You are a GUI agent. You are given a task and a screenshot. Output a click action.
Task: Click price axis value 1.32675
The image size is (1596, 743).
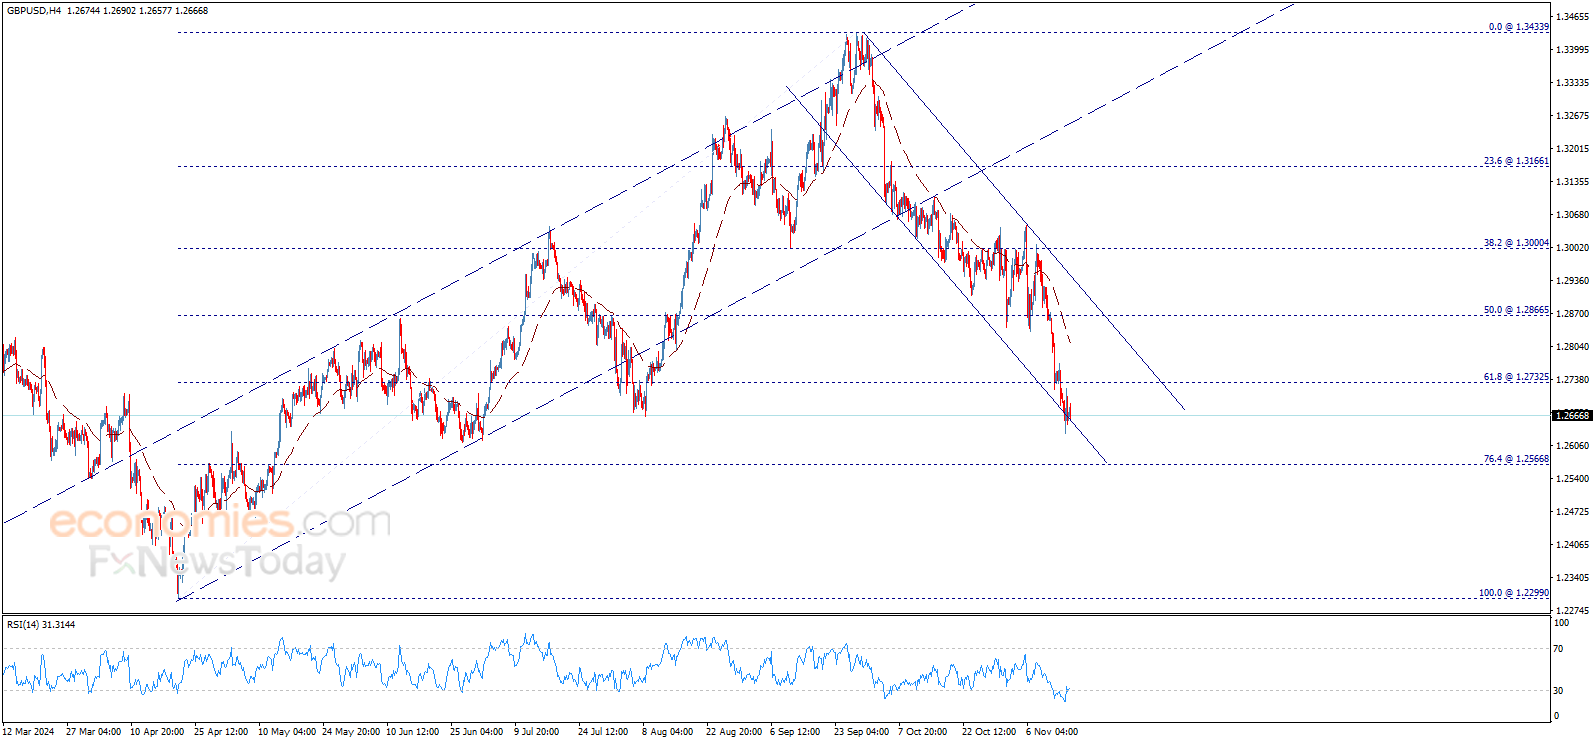pos(1573,116)
